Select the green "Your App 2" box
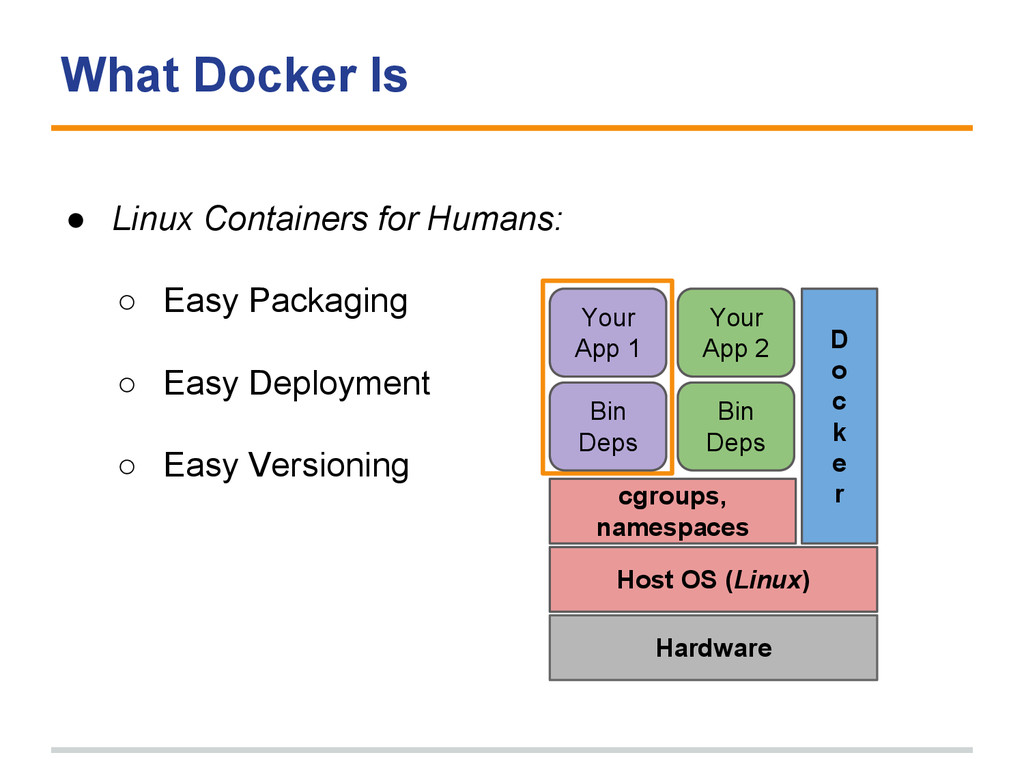Screen dimensions: 1024x768 point(736,332)
